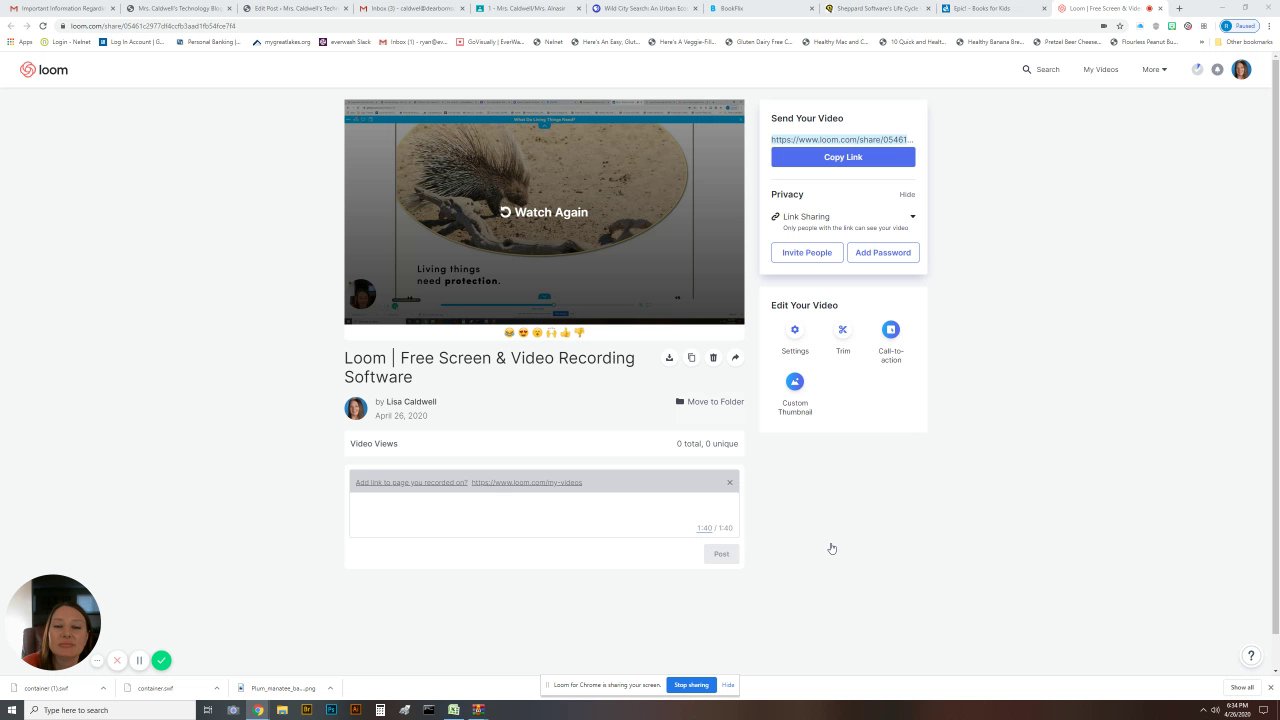Open author Lisa Caldwell's name link
The image size is (1280, 720).
click(x=411, y=402)
